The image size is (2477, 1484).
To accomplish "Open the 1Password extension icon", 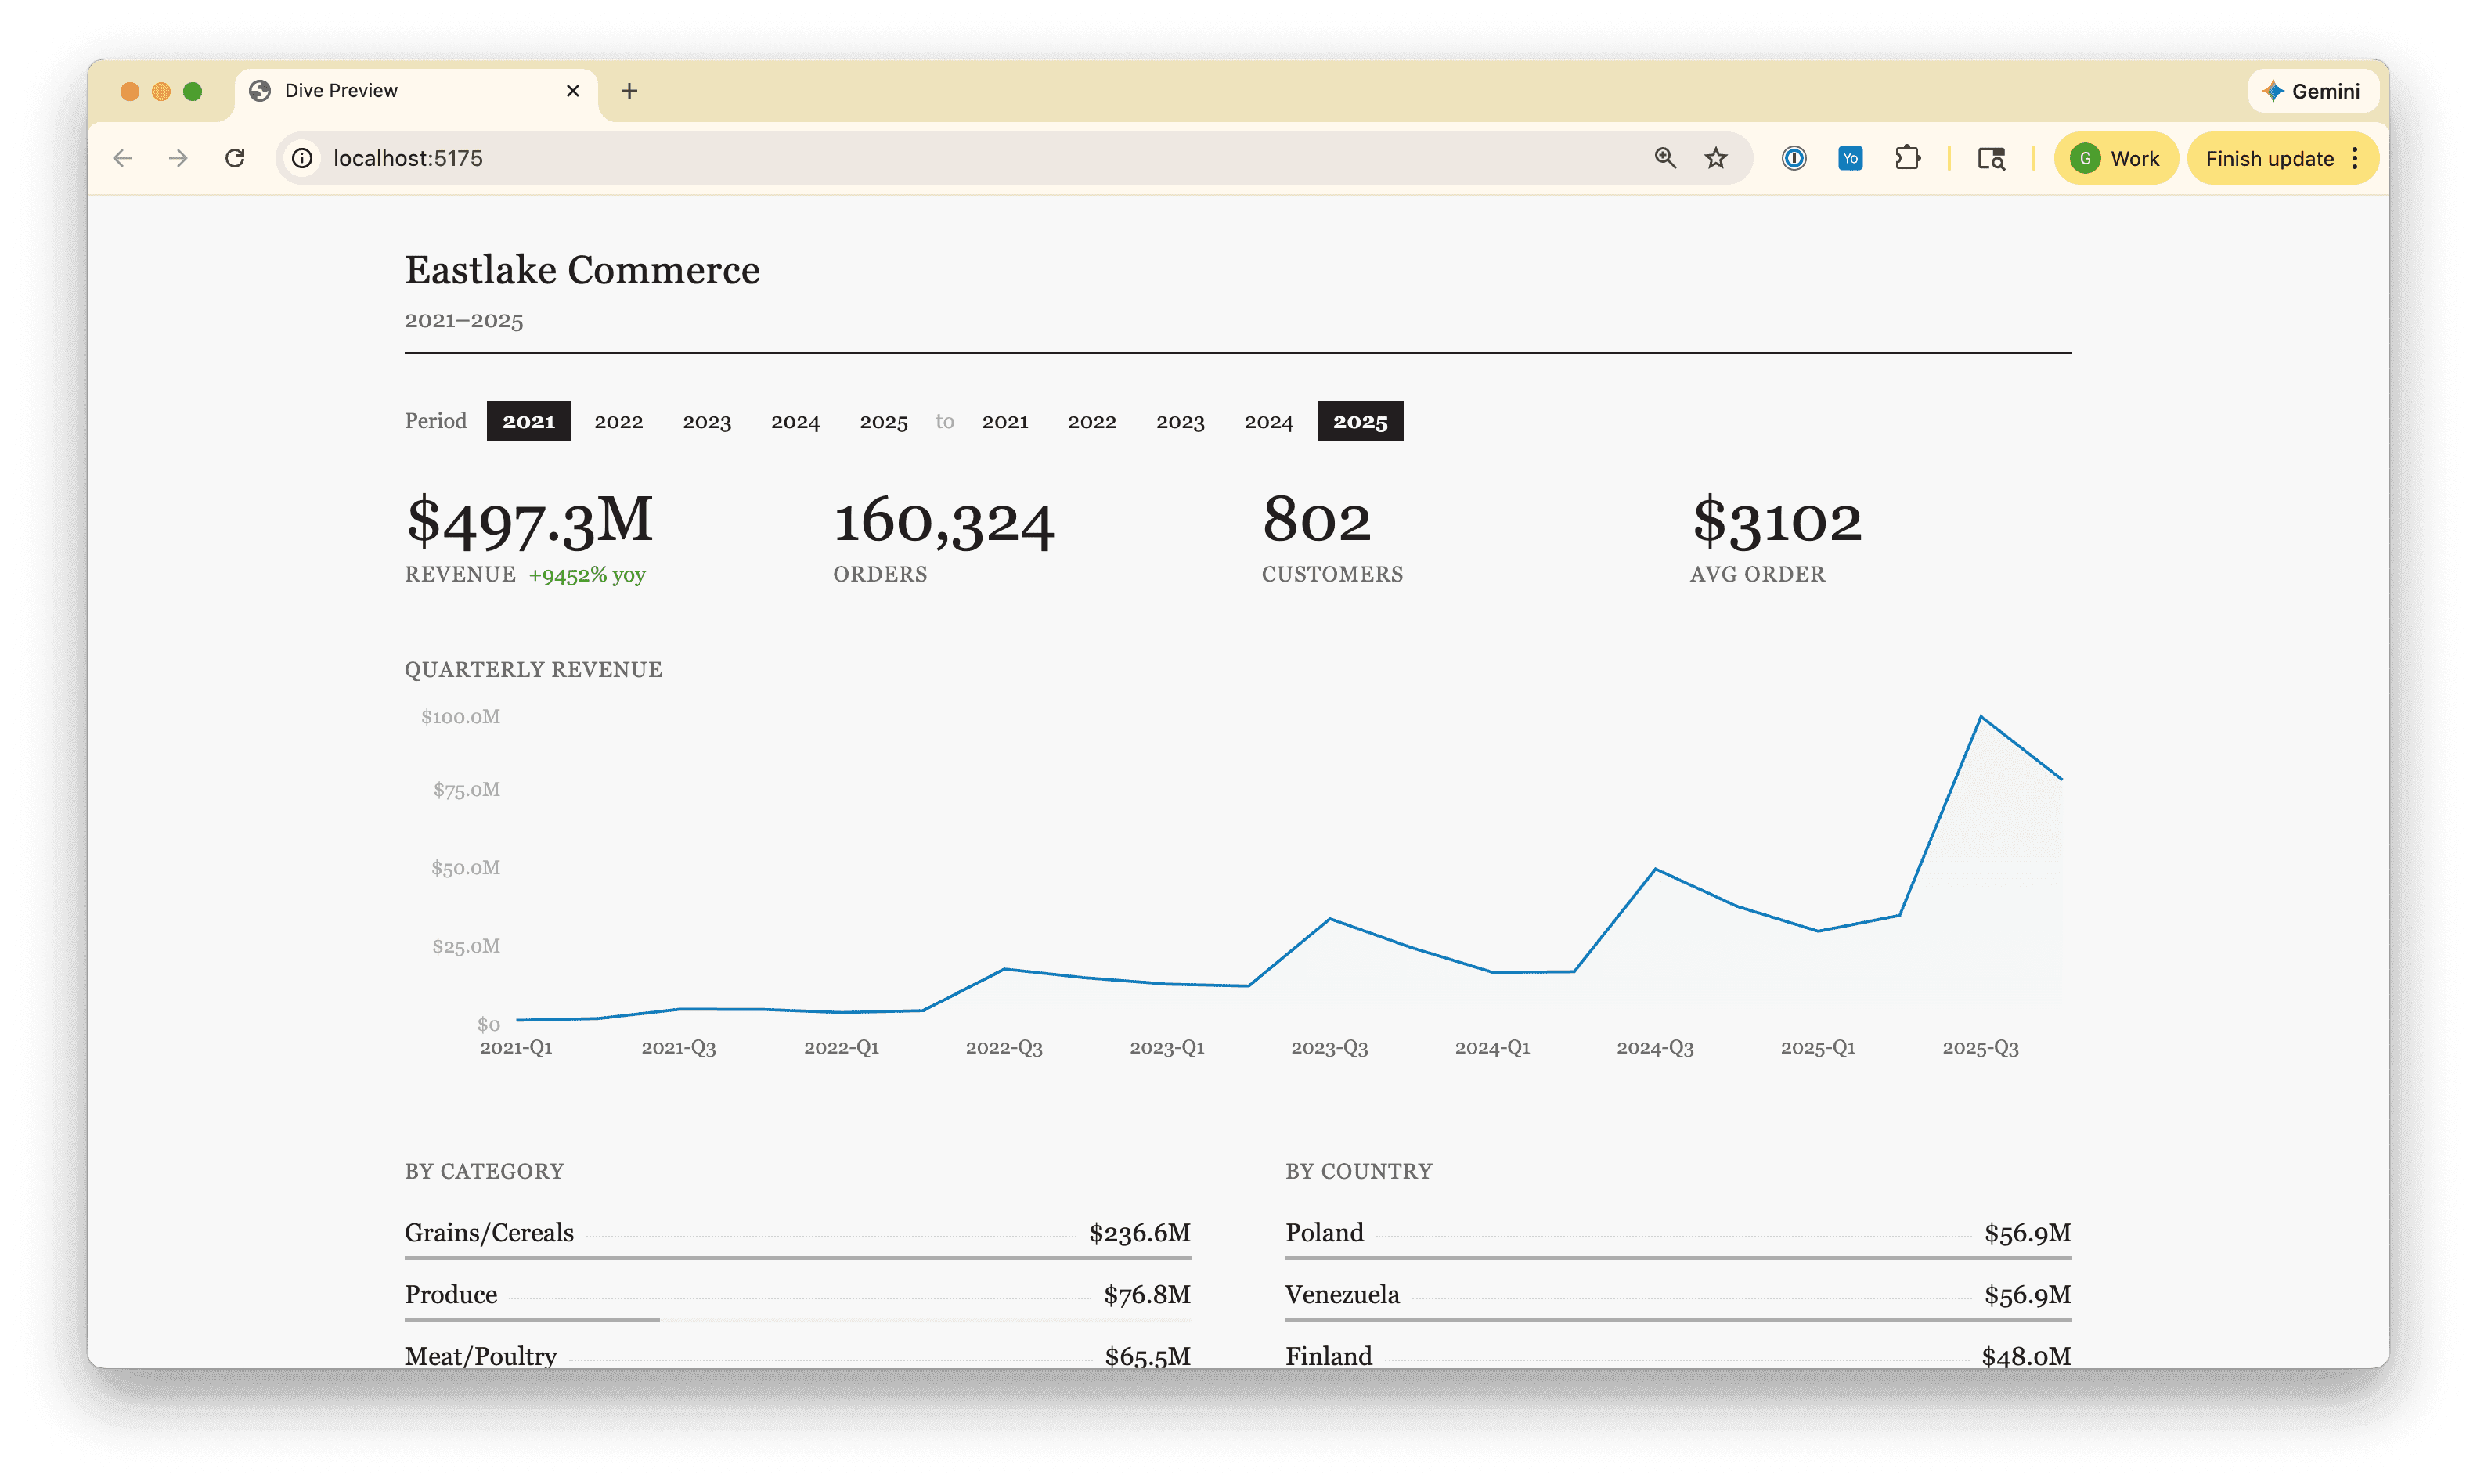I will 1793,158.
